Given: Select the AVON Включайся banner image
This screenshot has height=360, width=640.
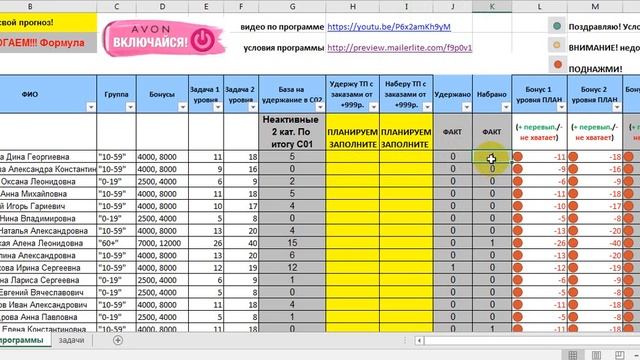Looking at the screenshot, I should [163, 38].
